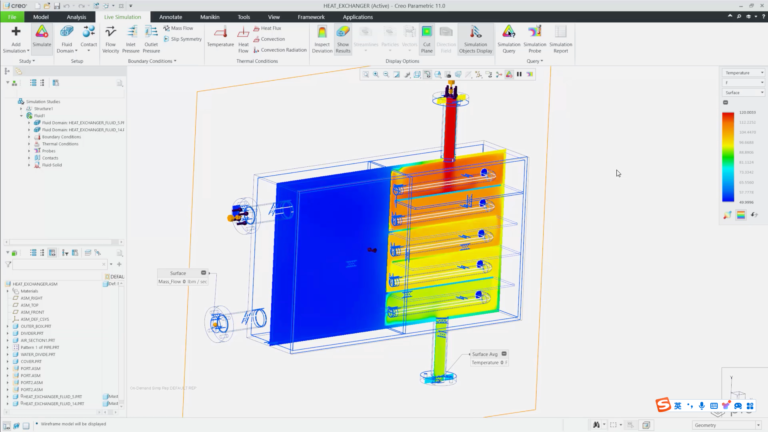Screen dimensions: 768x432
Task: Toggle the simulation icon in graphics toolbar
Action: [x=509, y=74]
